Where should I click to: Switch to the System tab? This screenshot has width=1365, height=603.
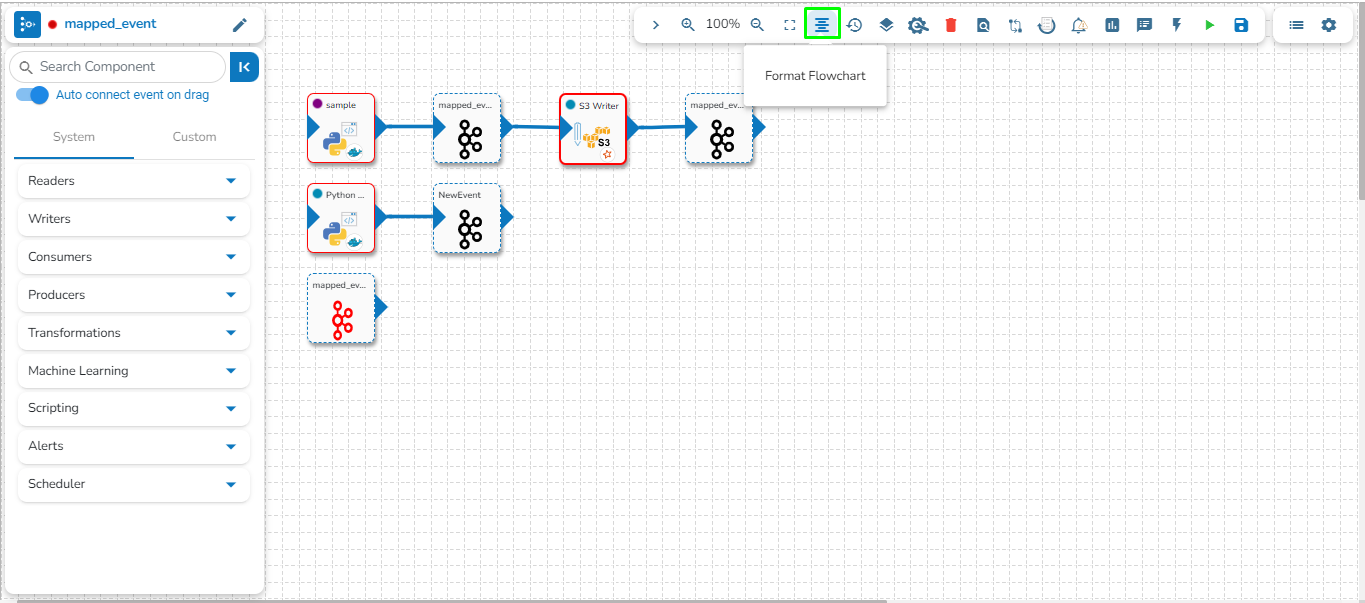click(x=74, y=137)
